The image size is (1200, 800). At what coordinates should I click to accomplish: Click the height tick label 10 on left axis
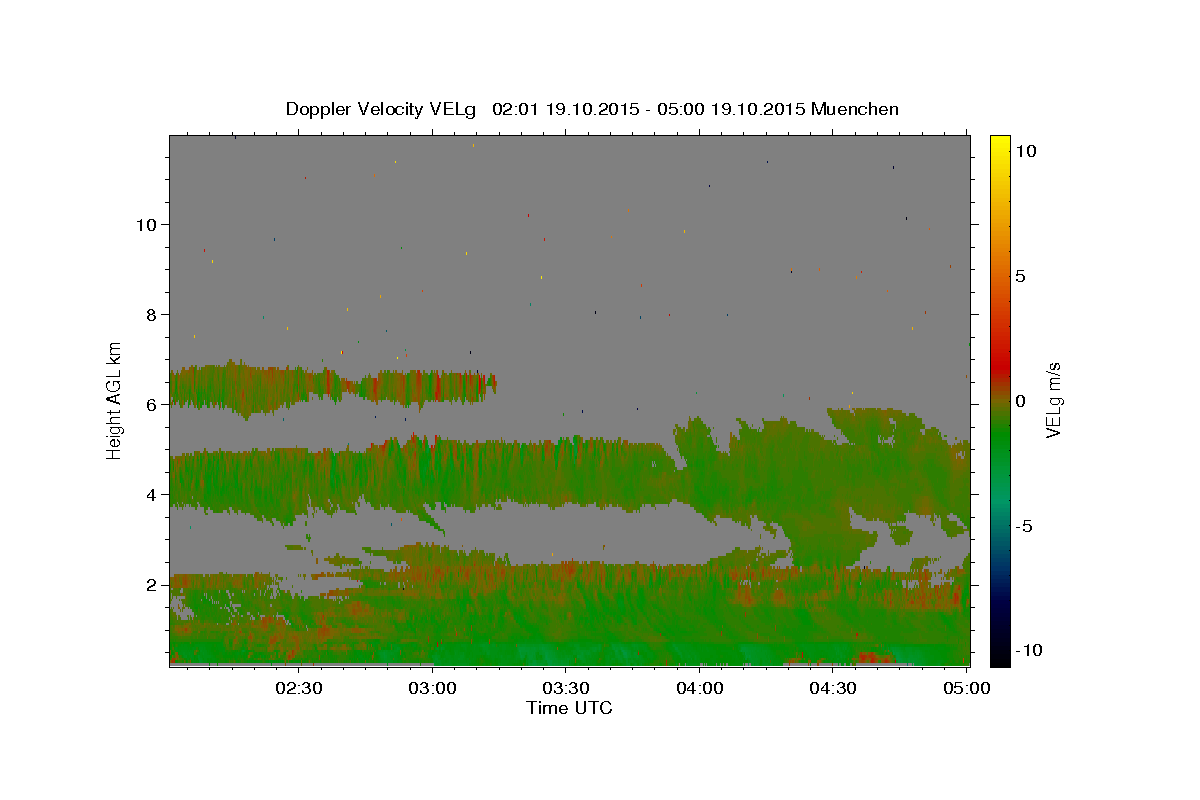tap(147, 224)
